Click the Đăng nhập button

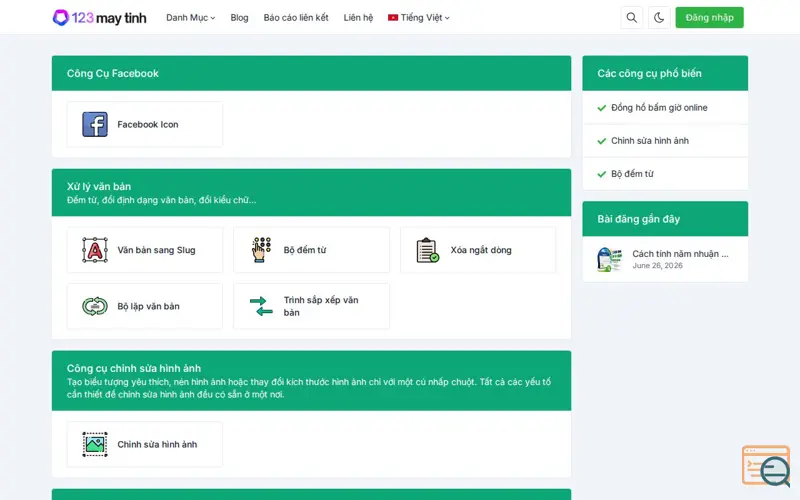(709, 18)
